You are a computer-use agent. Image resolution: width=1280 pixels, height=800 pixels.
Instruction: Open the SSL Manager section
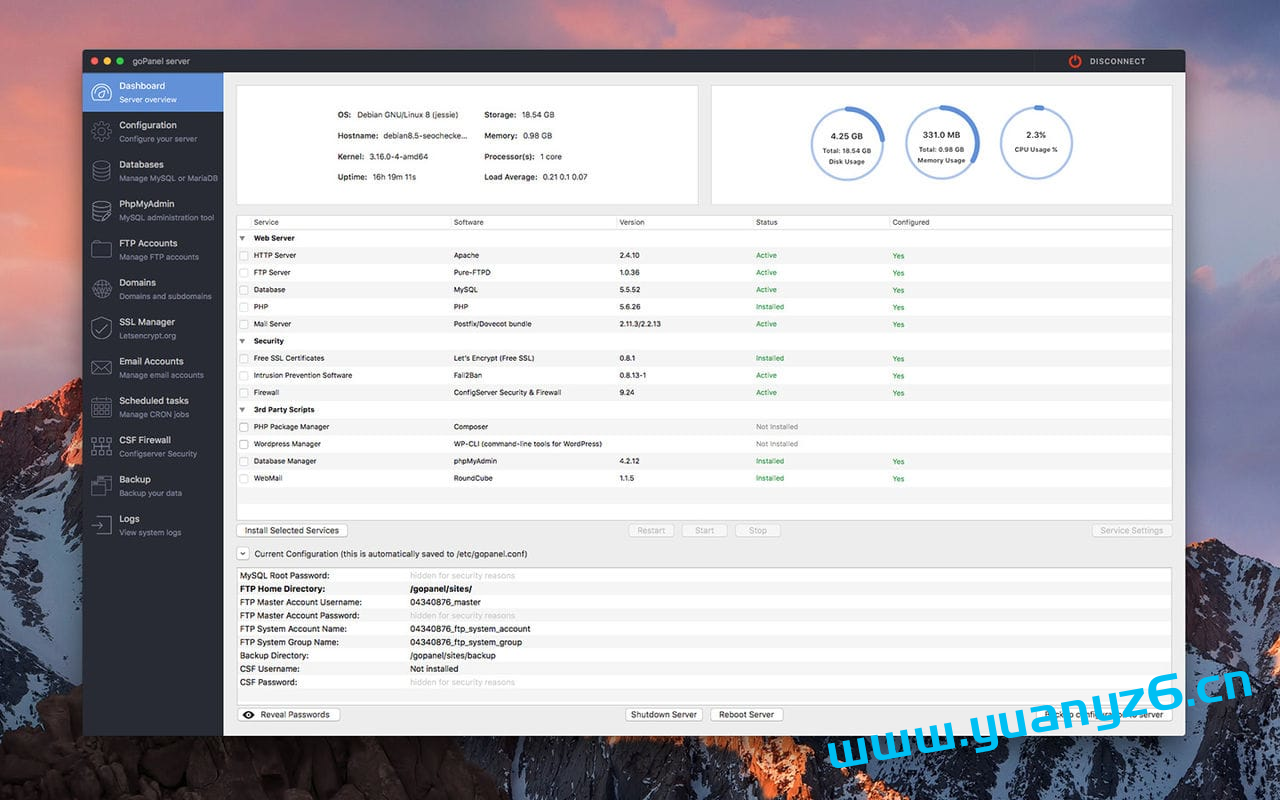(153, 328)
